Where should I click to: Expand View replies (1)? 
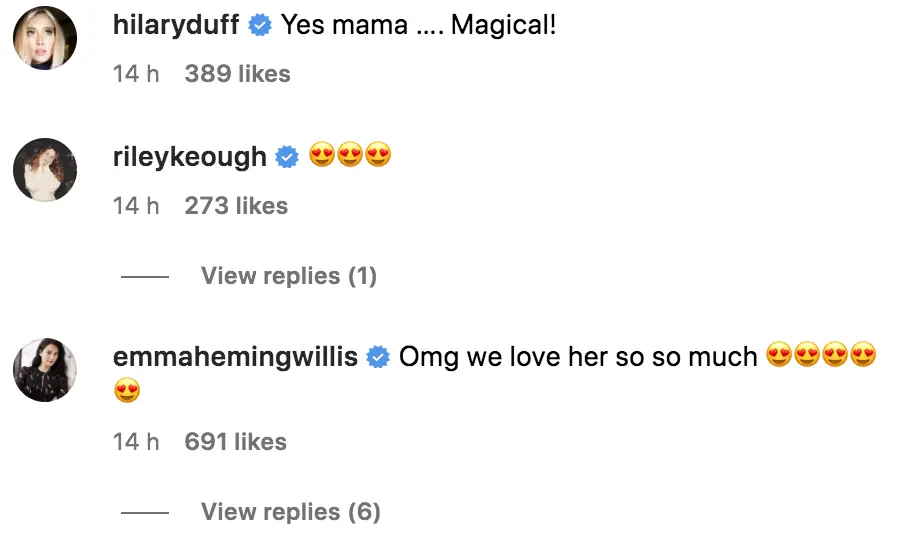pyautogui.click(x=288, y=276)
